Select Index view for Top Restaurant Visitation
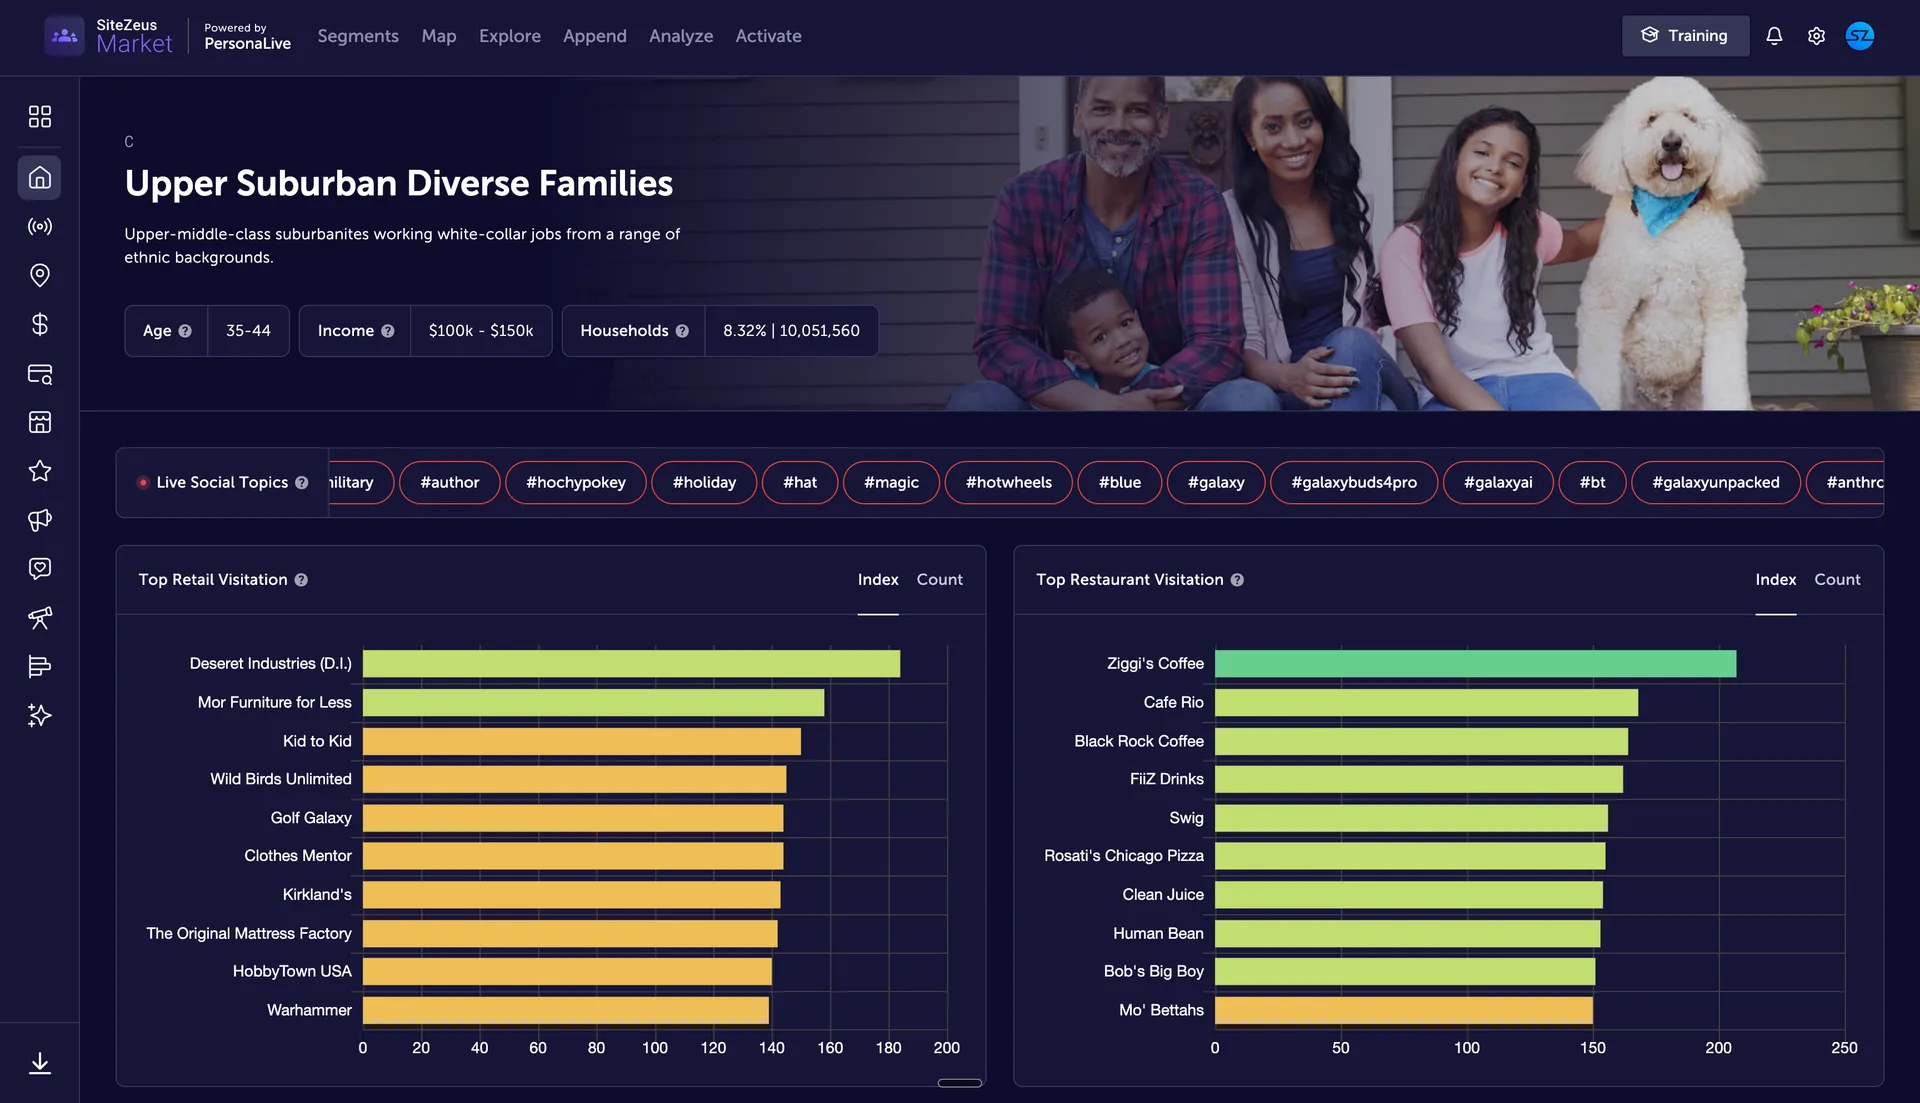This screenshot has height=1103, width=1920. click(1775, 580)
